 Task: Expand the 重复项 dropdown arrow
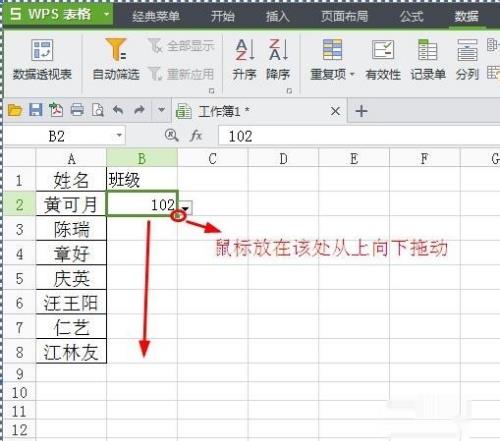click(352, 74)
